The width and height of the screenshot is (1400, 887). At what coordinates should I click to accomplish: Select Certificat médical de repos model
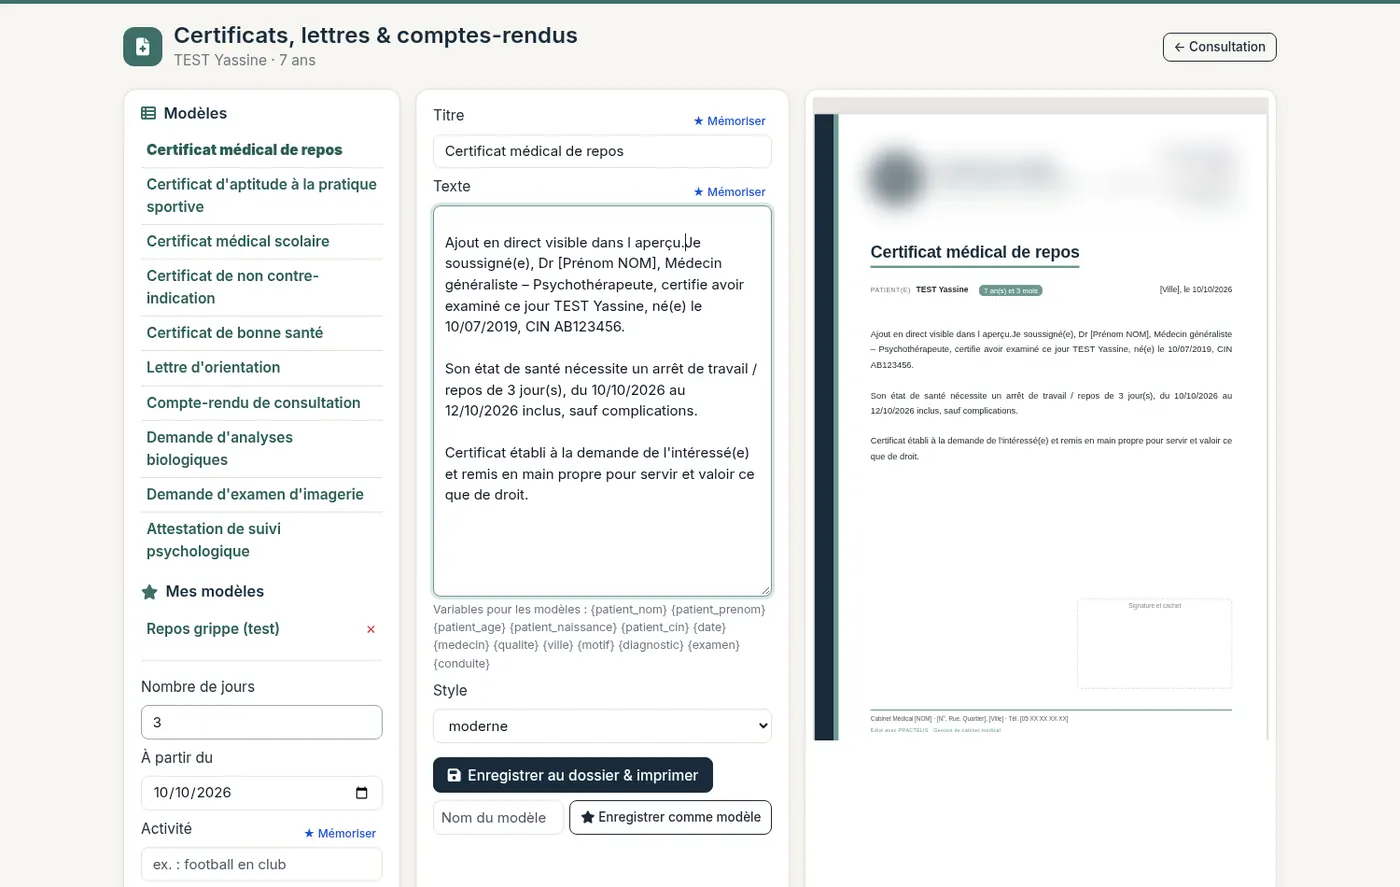pyautogui.click(x=244, y=150)
